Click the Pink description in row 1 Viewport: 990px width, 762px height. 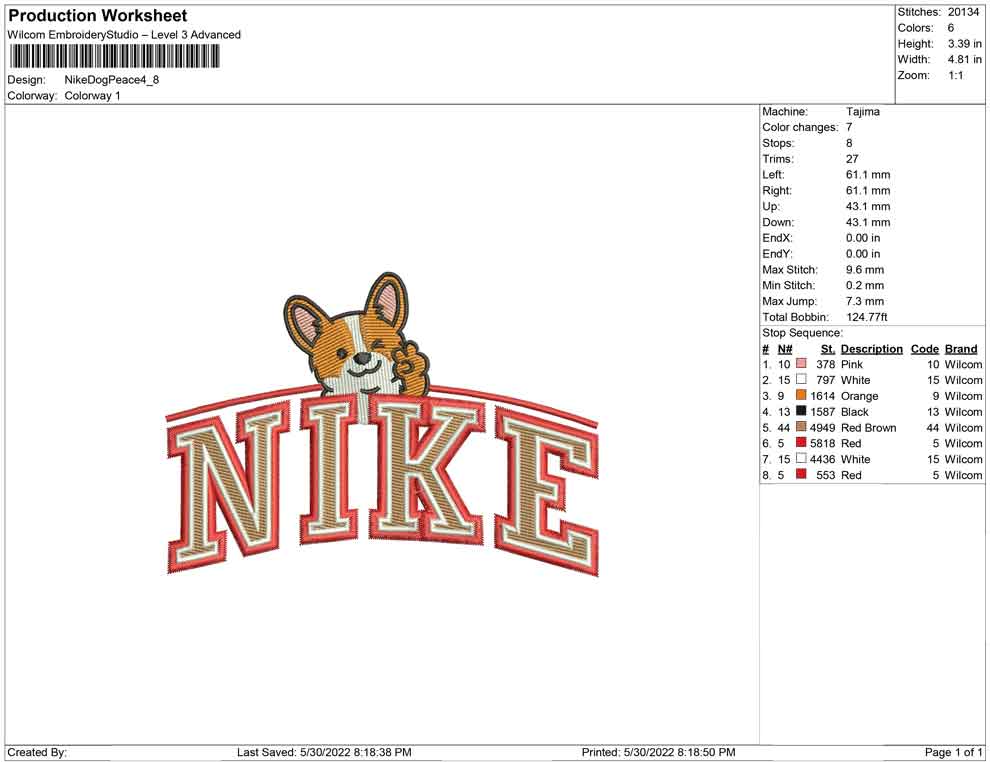pyautogui.click(x=852, y=364)
